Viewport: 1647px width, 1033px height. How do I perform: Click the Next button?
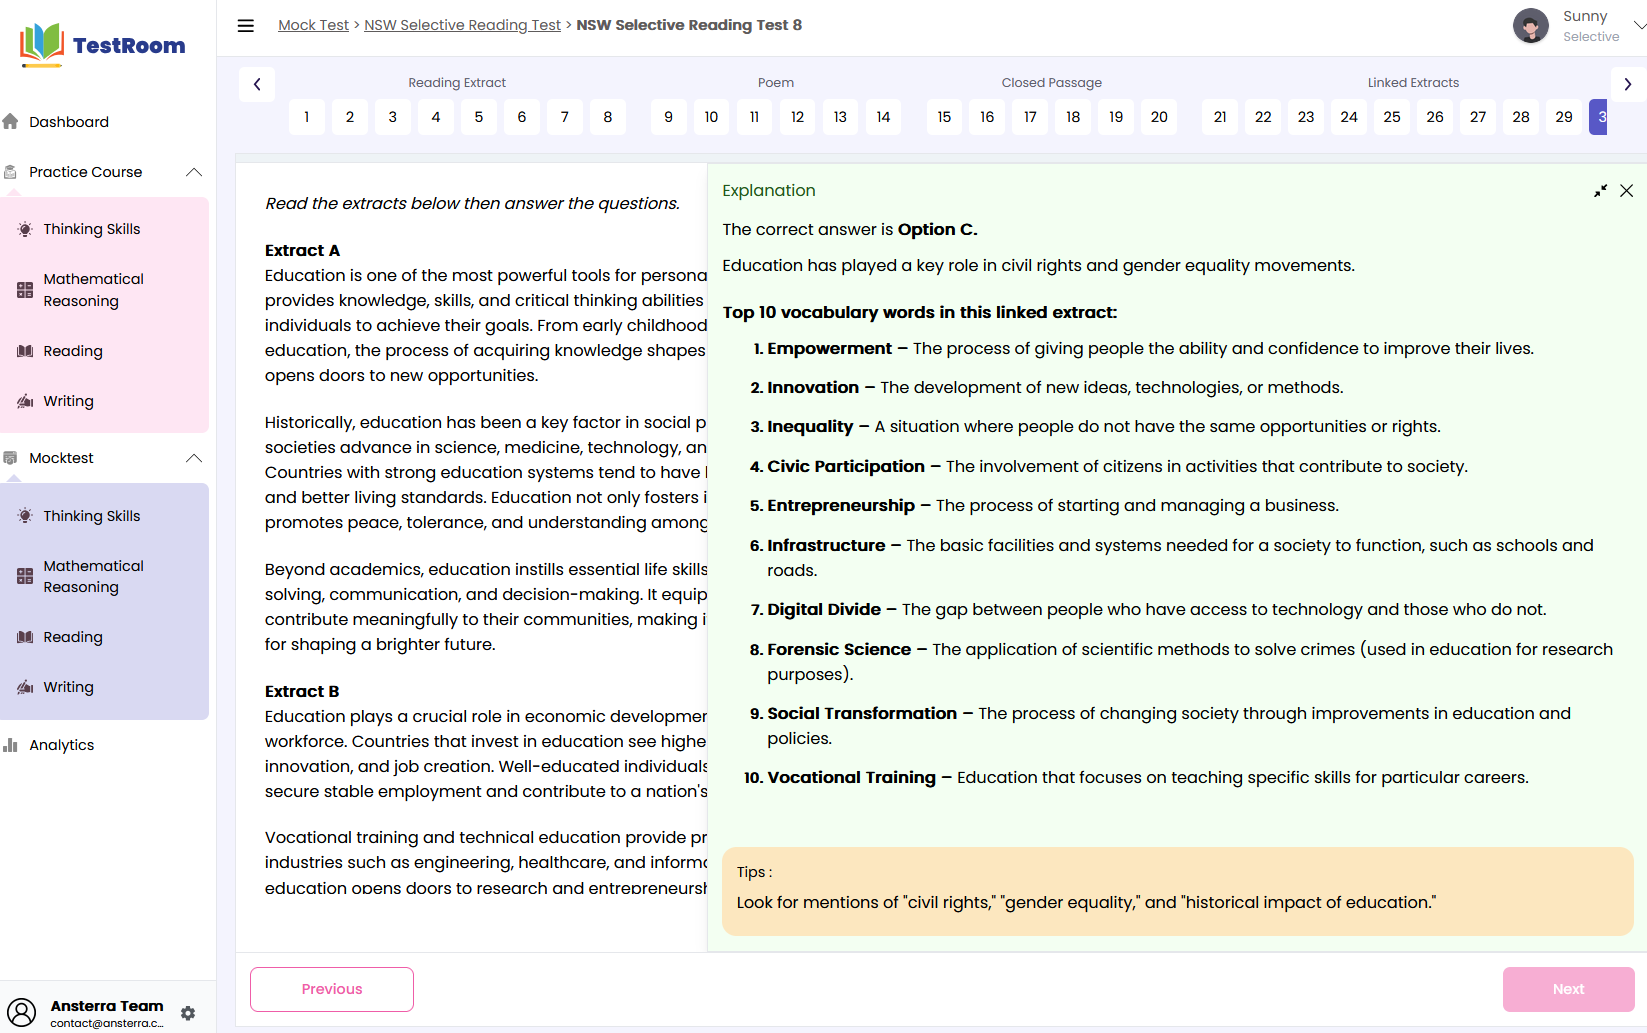(1568, 989)
